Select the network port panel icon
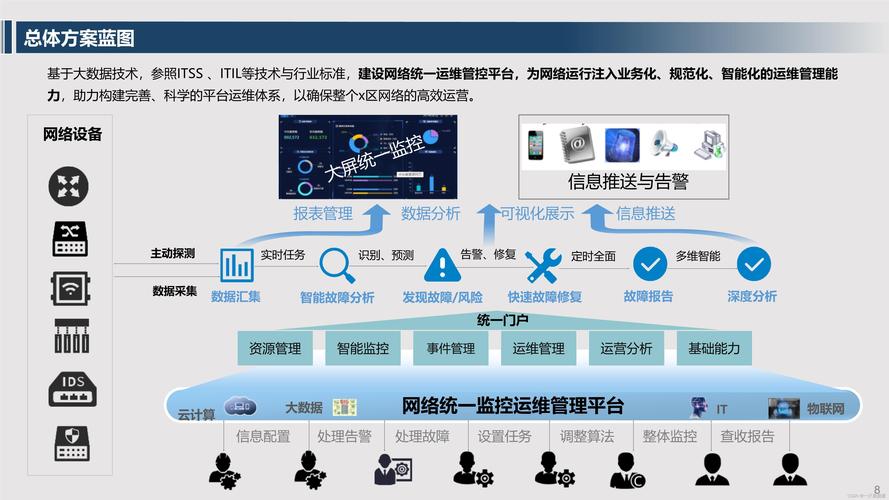 point(71,336)
